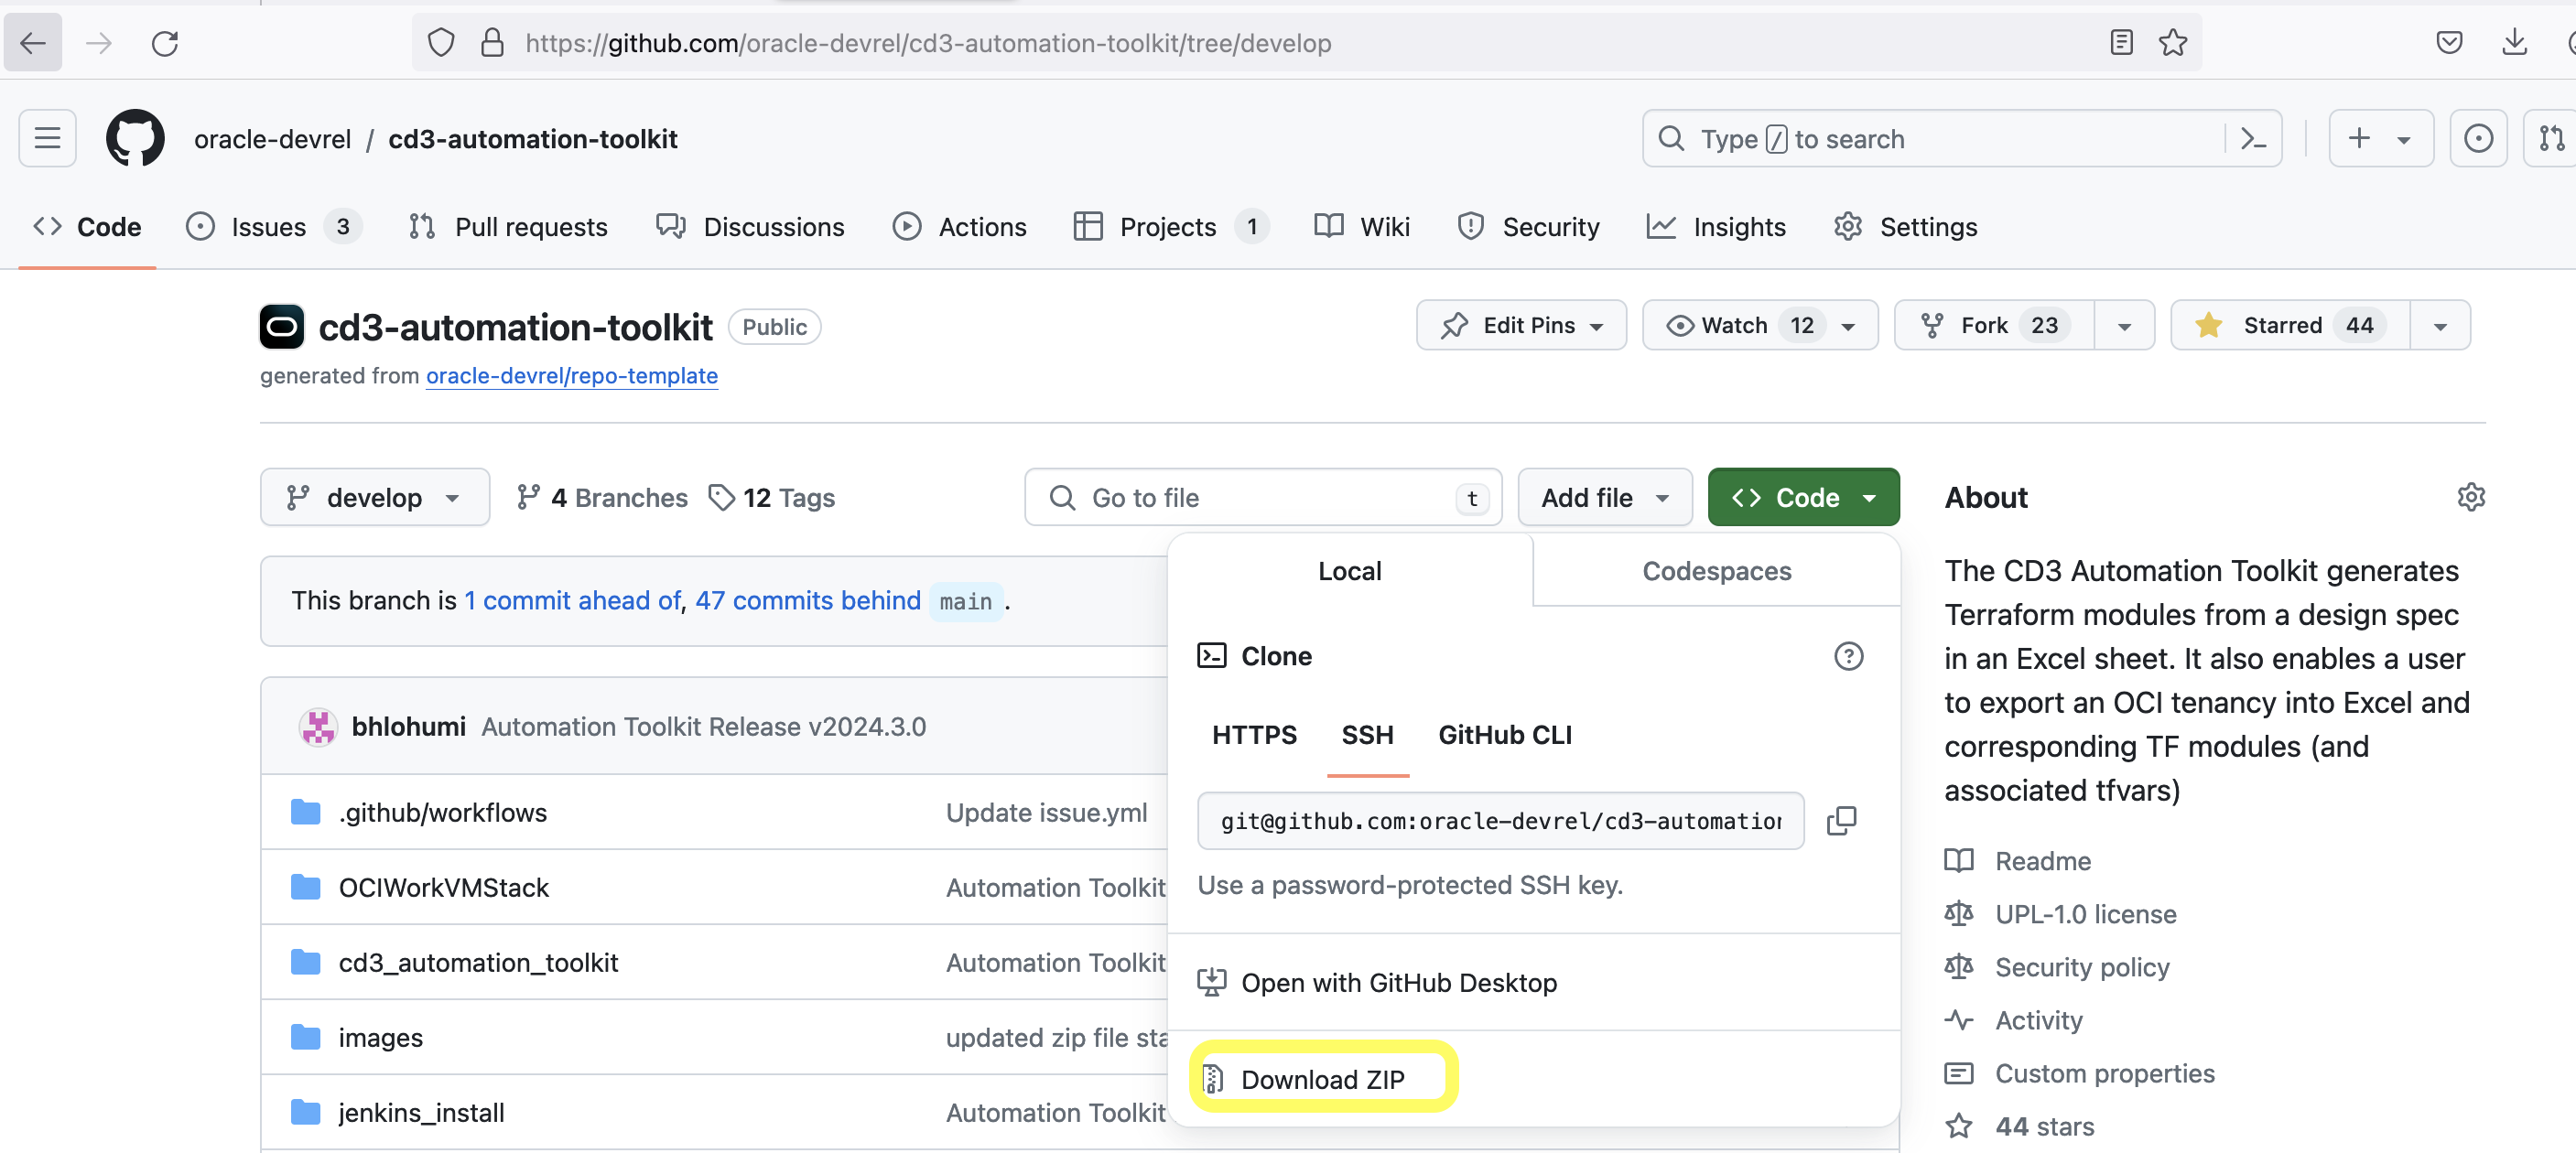Click Download ZIP
Screen dimensions: 2576x1153
tap(1322, 1079)
